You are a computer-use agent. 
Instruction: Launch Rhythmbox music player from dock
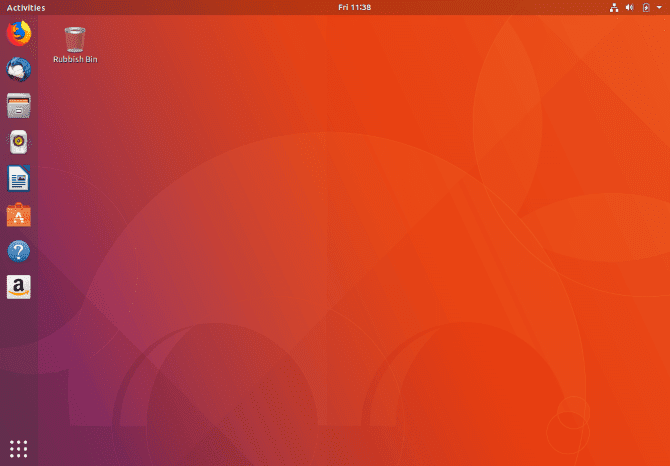(19, 142)
